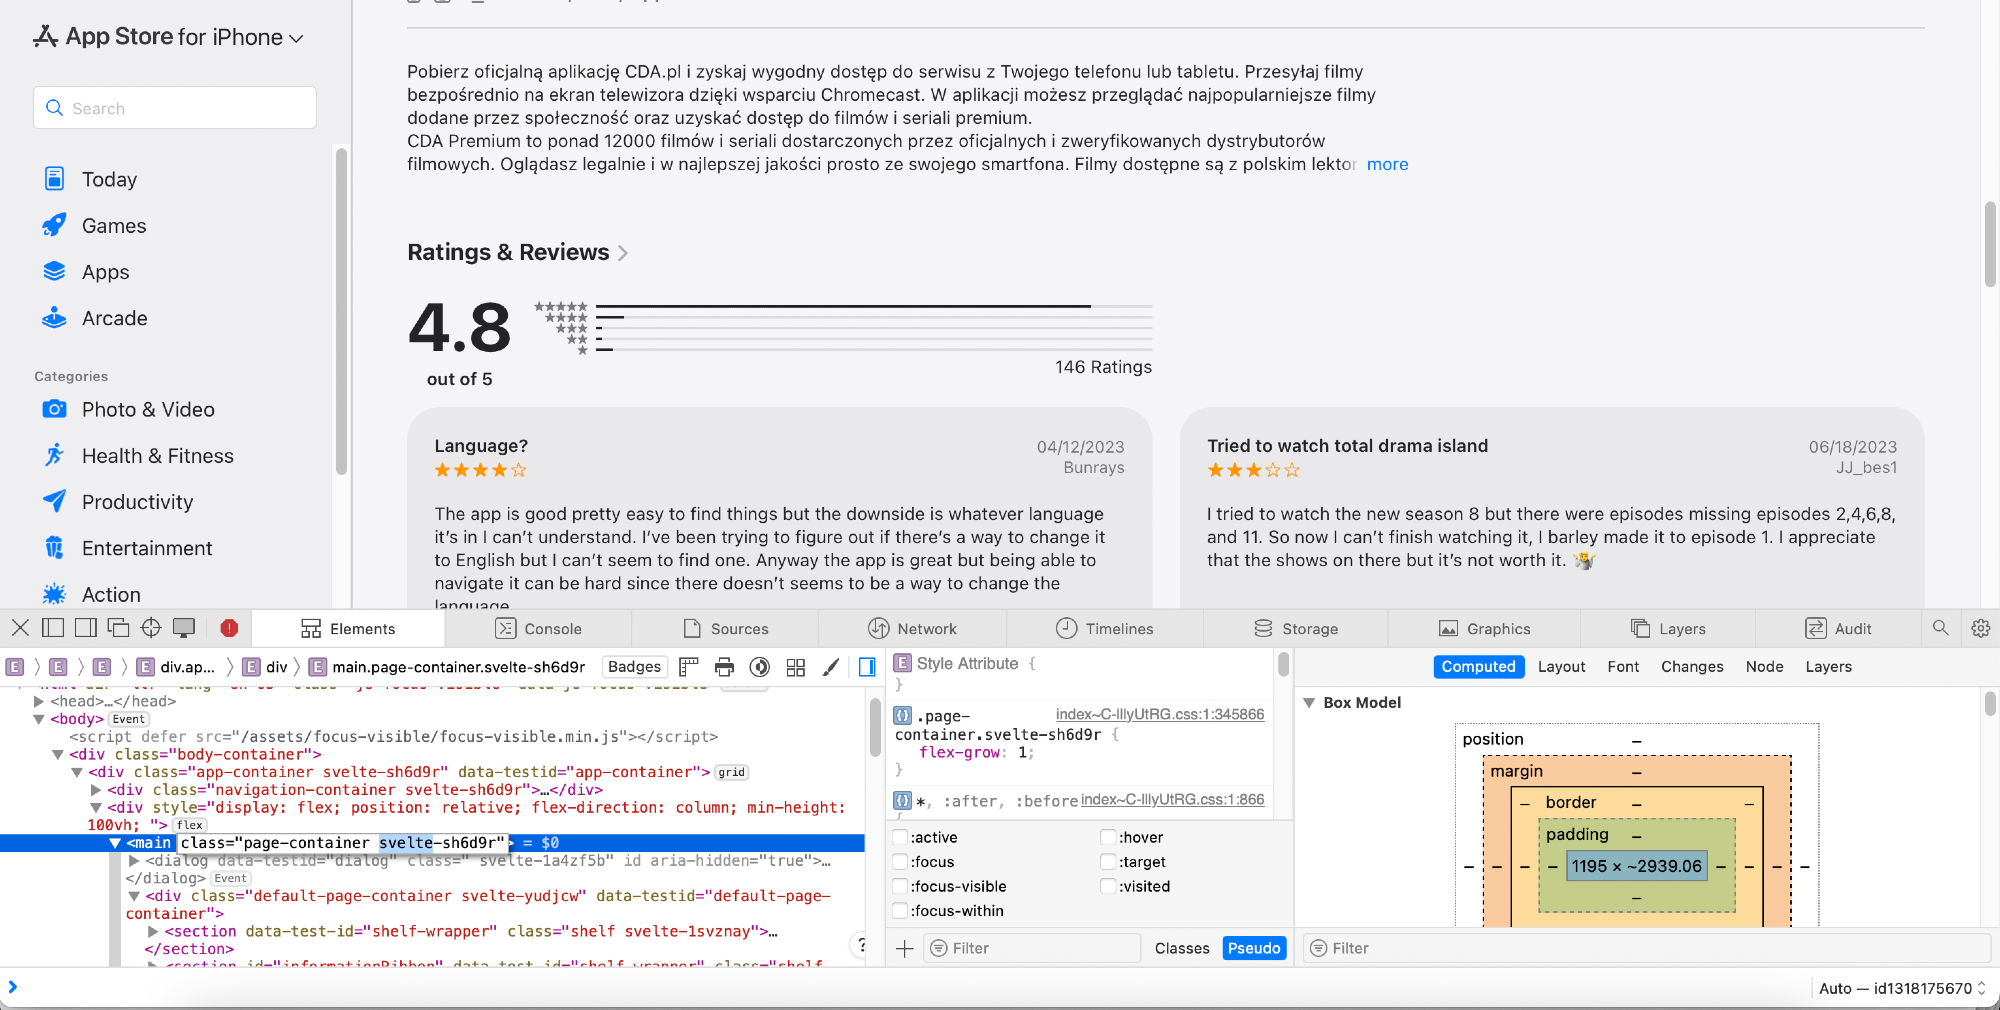This screenshot has height=1010, width=2000.
Task: Open Web Inspector settings gear
Action: click(x=1980, y=628)
